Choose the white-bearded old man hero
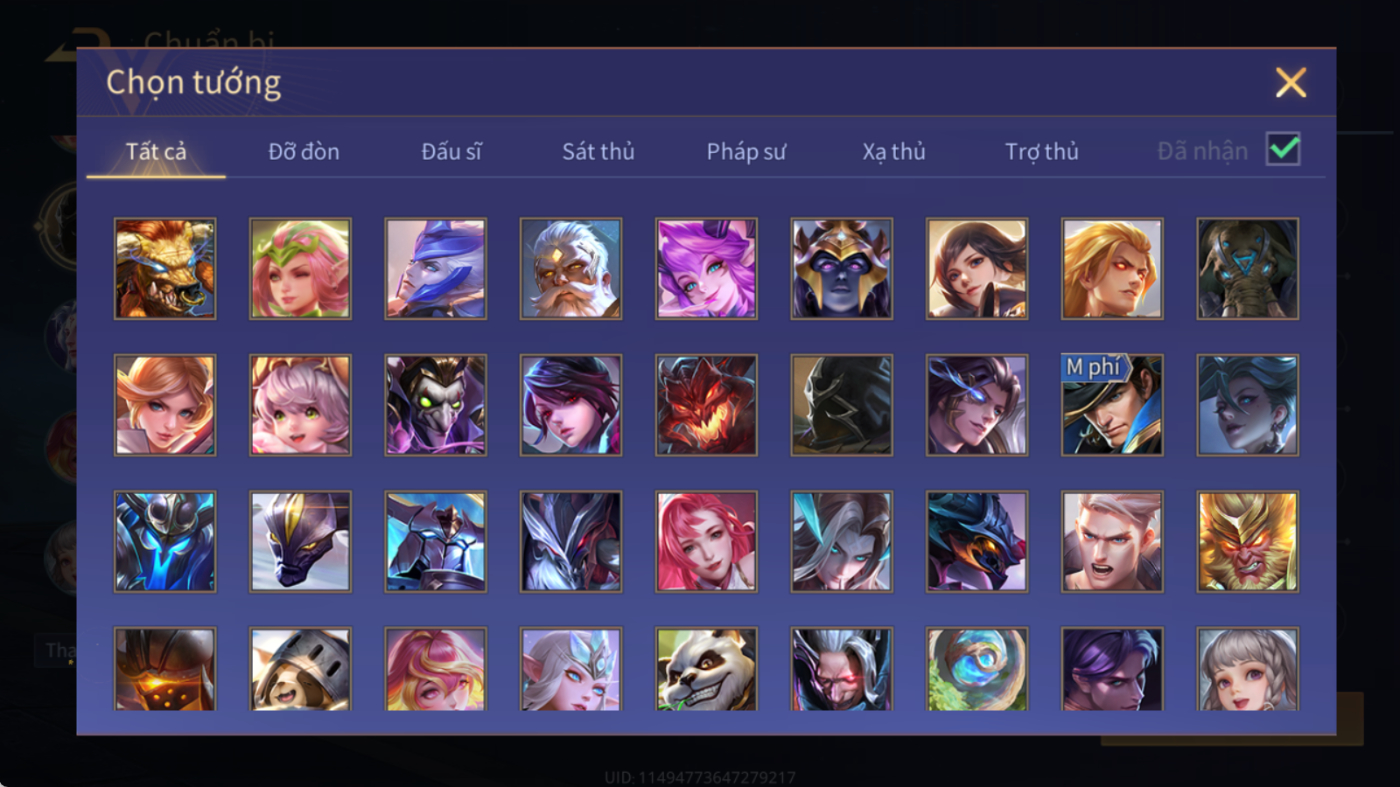 (571, 269)
